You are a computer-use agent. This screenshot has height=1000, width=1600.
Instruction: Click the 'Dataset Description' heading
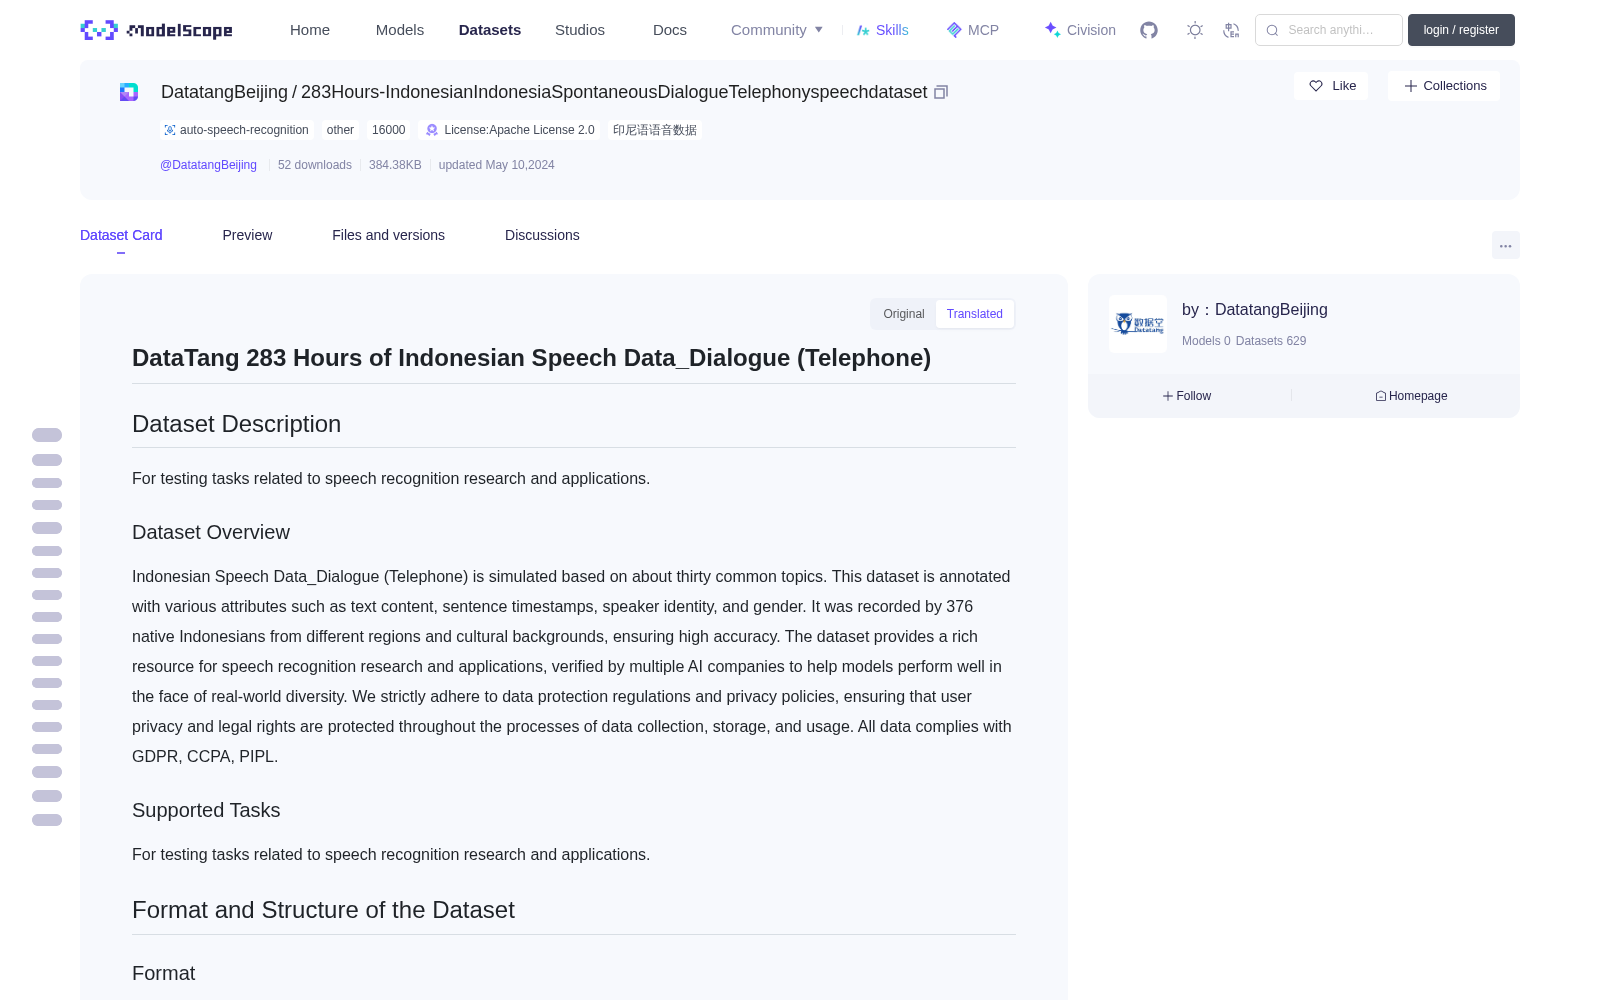coord(236,424)
